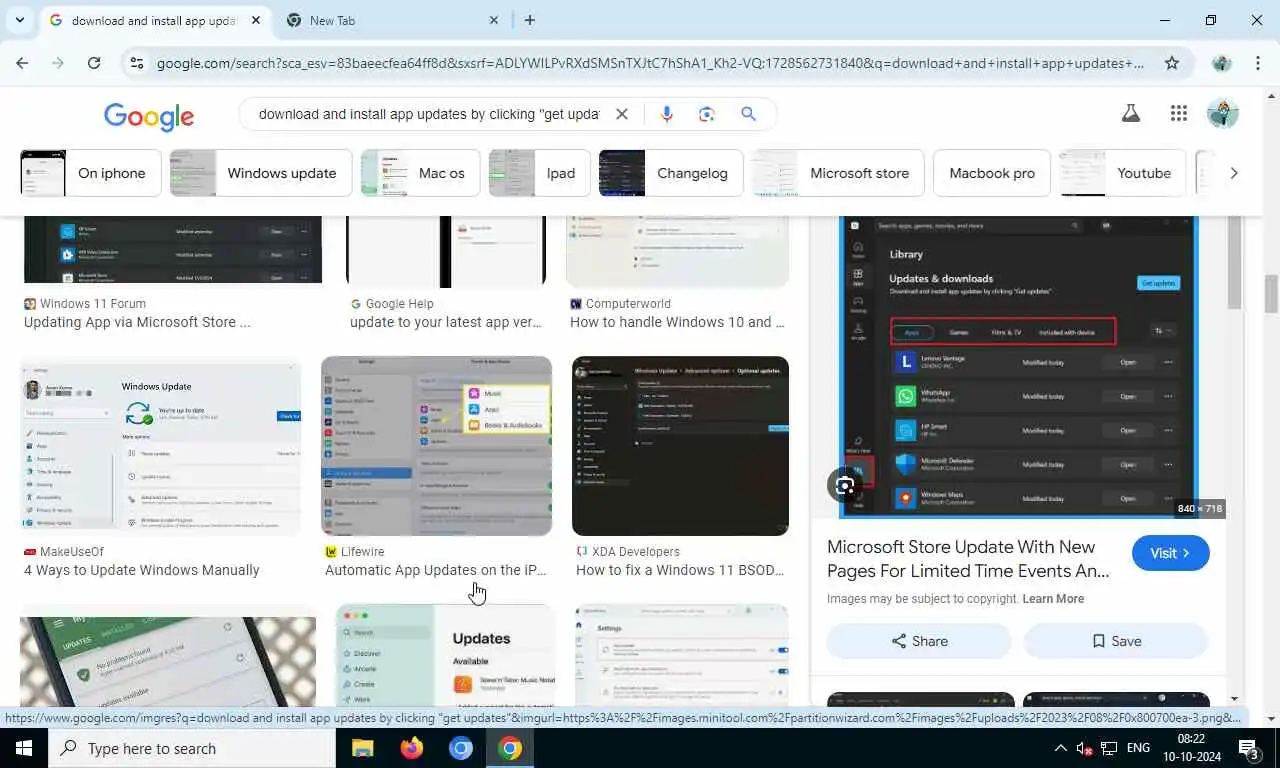The height and width of the screenshot is (768, 1280).
Task: Open the muted volume tray icon
Action: [x=1085, y=748]
